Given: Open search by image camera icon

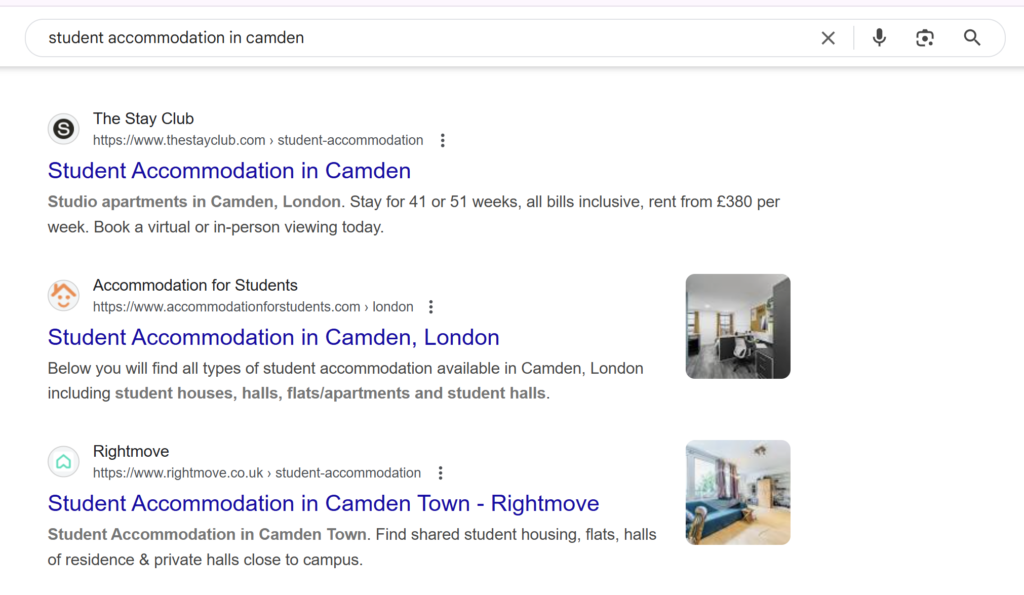Looking at the screenshot, I should (924, 38).
